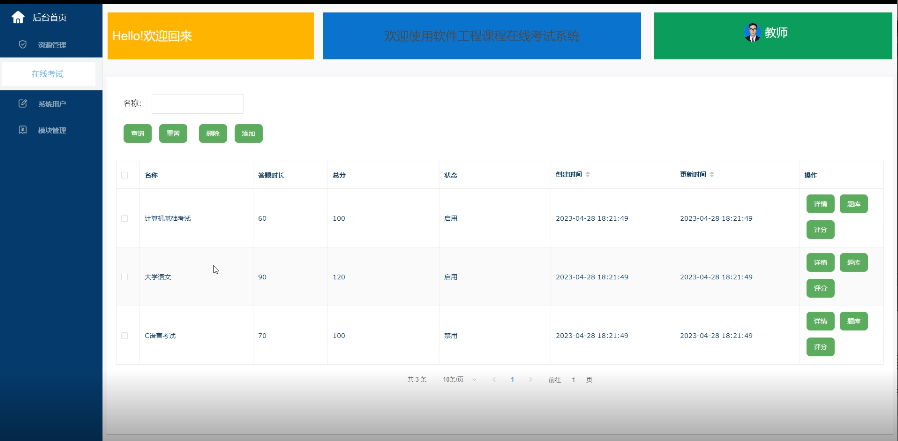
Task: Click the duration value 70
Action: coord(262,335)
